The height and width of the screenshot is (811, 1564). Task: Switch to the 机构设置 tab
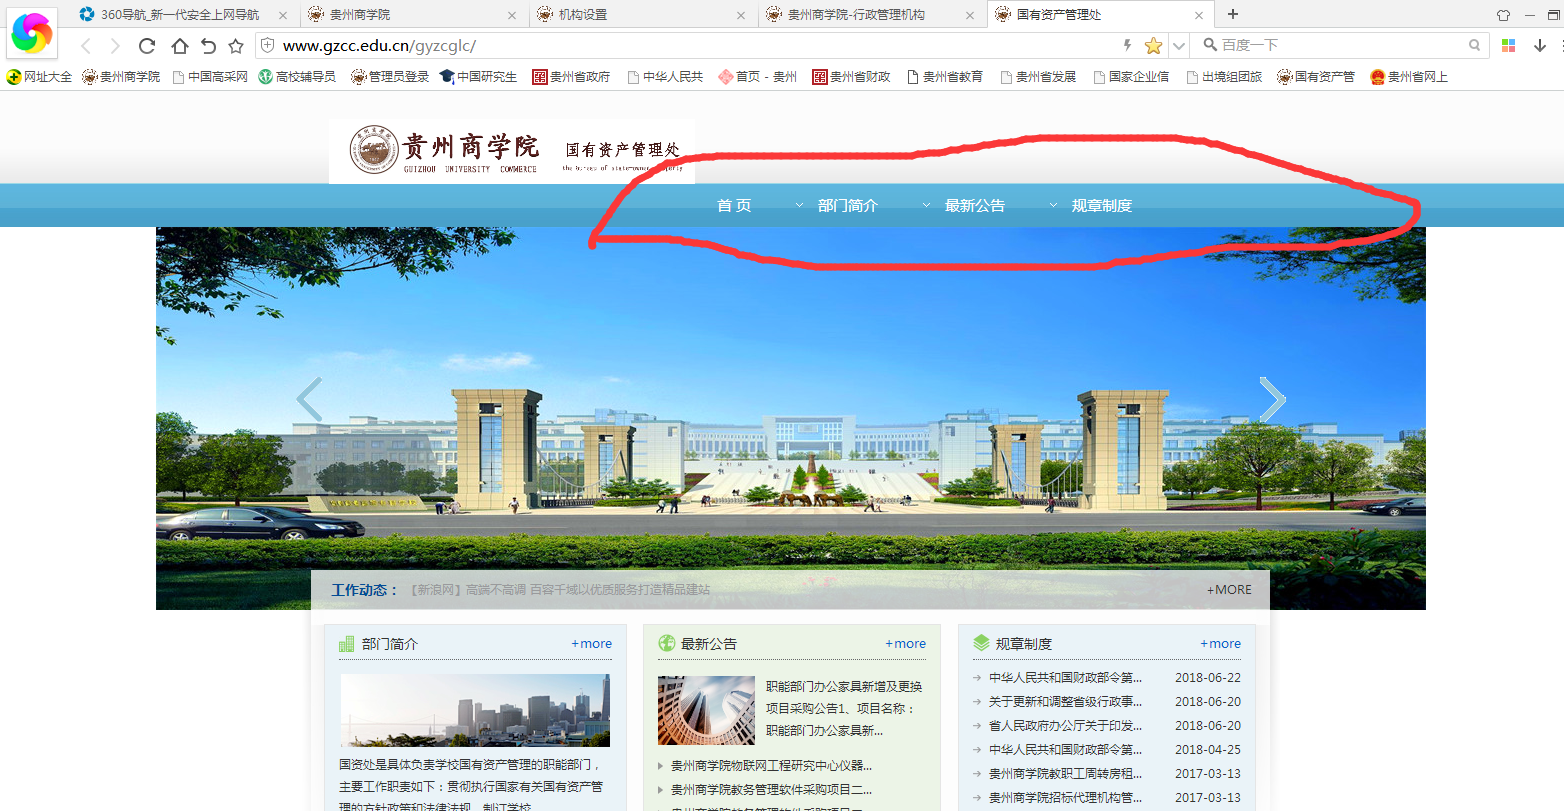click(640, 15)
